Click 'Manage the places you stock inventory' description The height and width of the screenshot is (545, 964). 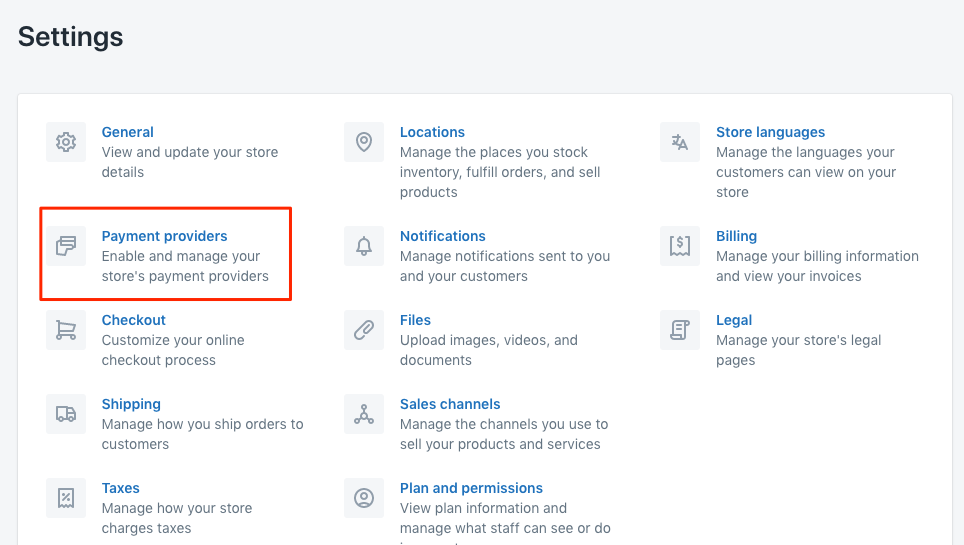pyautogui.click(x=500, y=172)
